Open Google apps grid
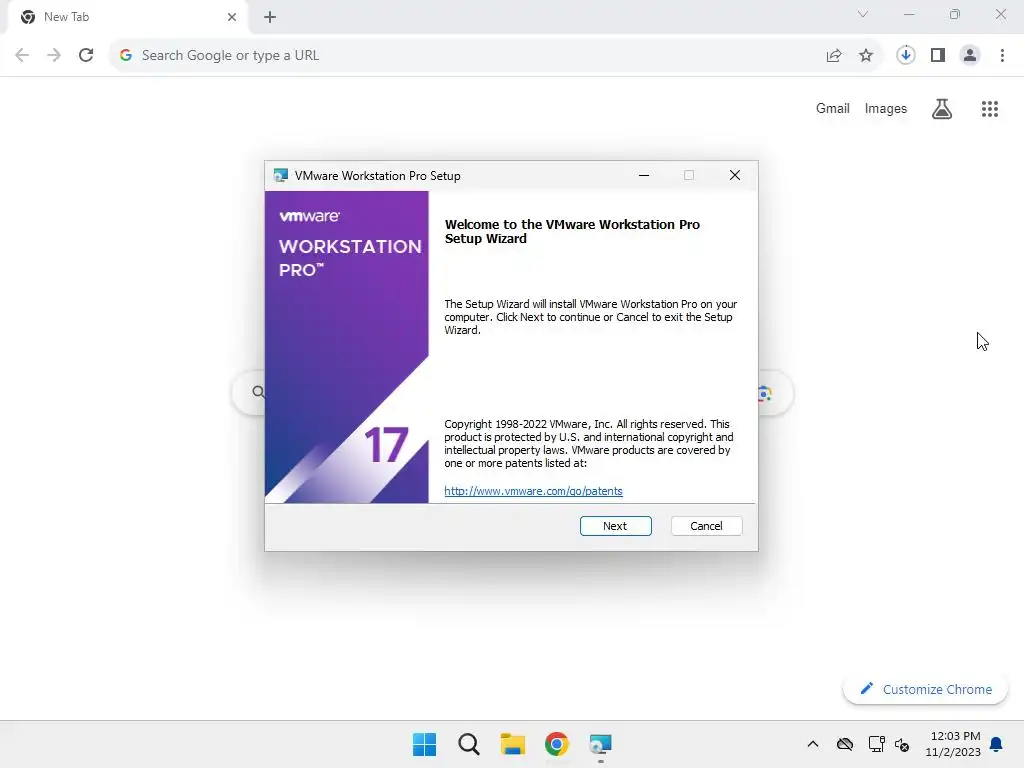 990,108
